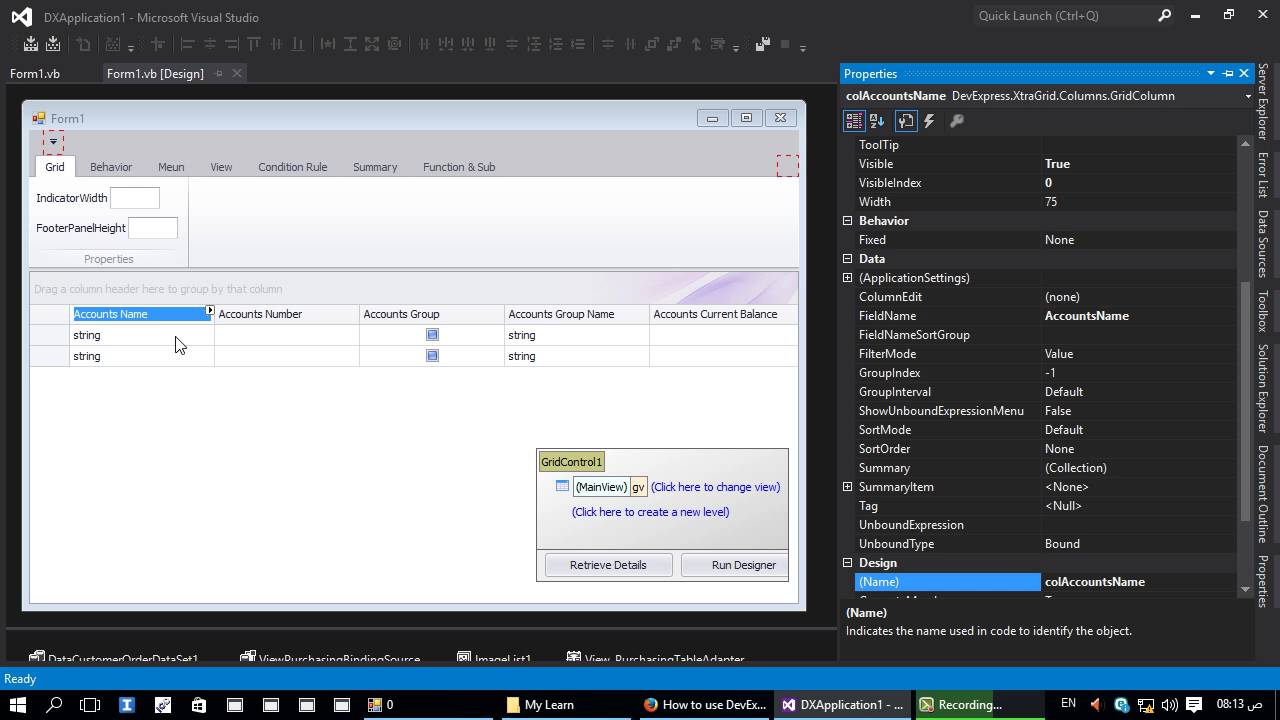Click Bring to Front toolbar icon
The width and height of the screenshot is (1280, 720).
[651, 44]
